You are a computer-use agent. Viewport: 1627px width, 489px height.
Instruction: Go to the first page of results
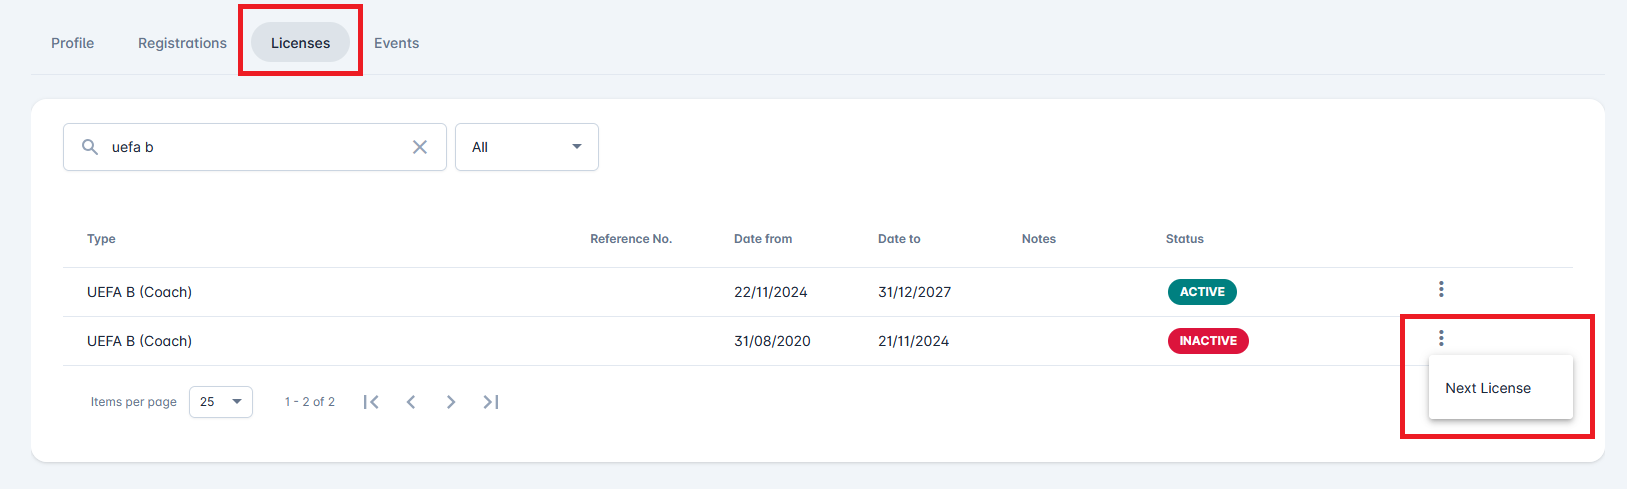(371, 402)
